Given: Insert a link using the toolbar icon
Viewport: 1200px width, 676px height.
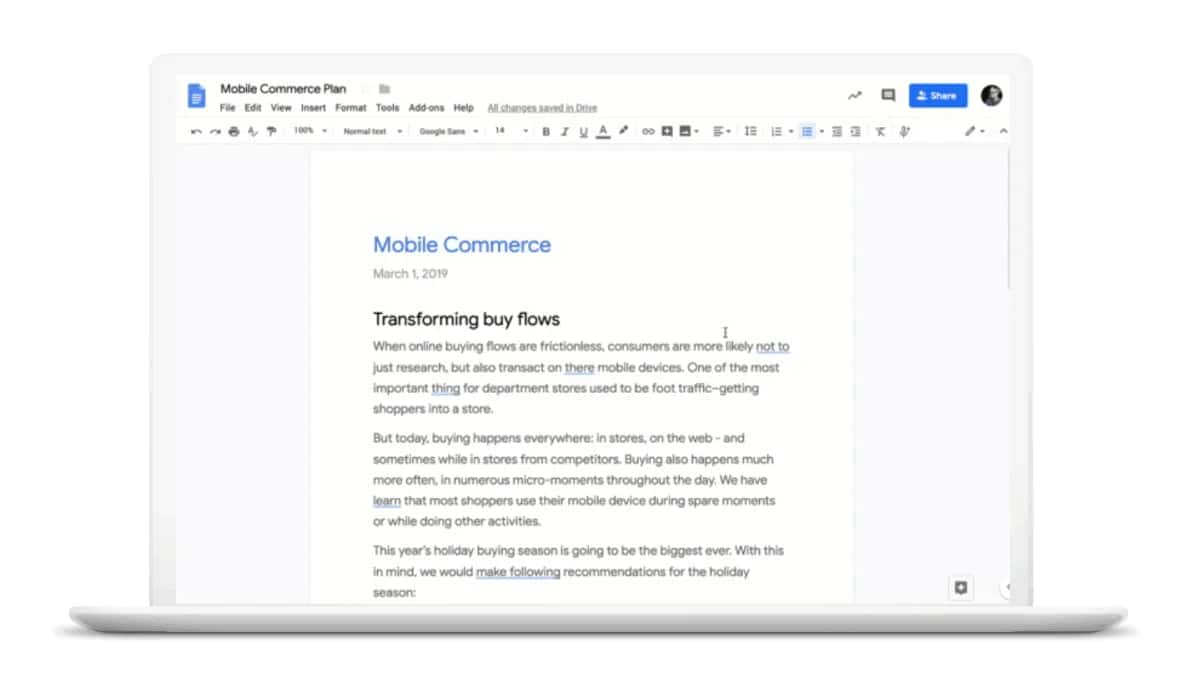Looking at the screenshot, I should coord(648,131).
